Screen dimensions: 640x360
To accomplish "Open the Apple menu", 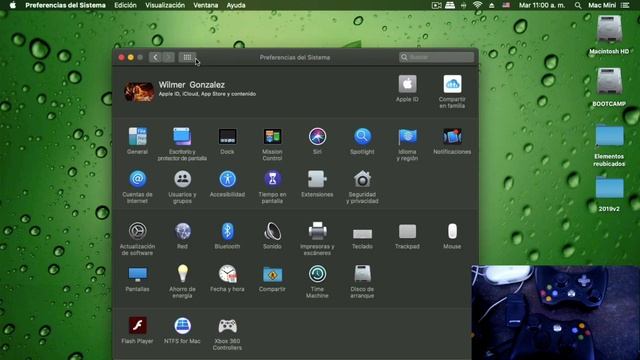I will [x=13, y=5].
